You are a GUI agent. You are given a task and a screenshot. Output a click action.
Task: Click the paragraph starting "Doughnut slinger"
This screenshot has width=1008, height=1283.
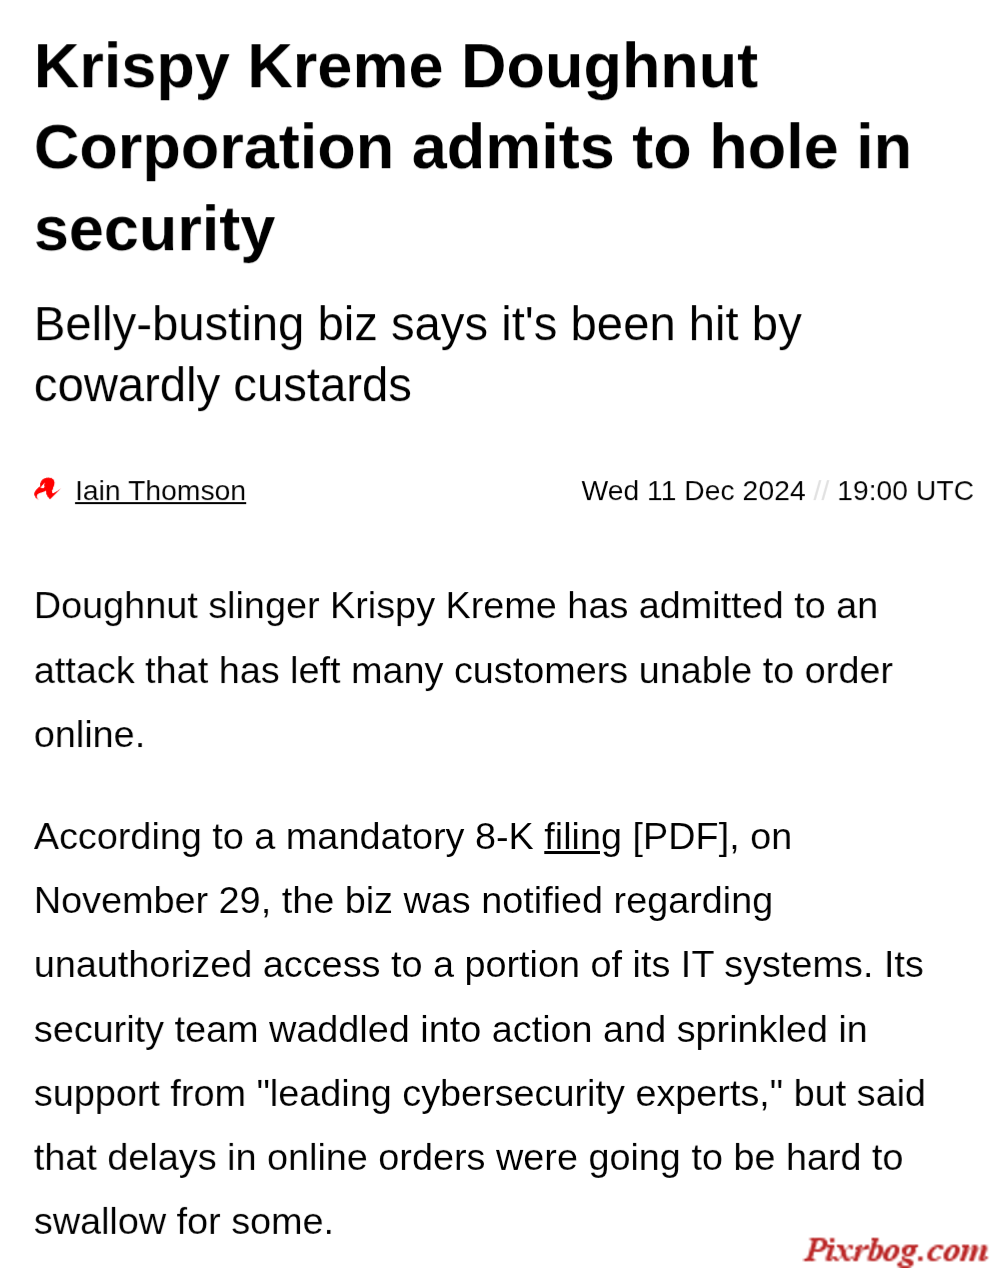click(x=463, y=670)
